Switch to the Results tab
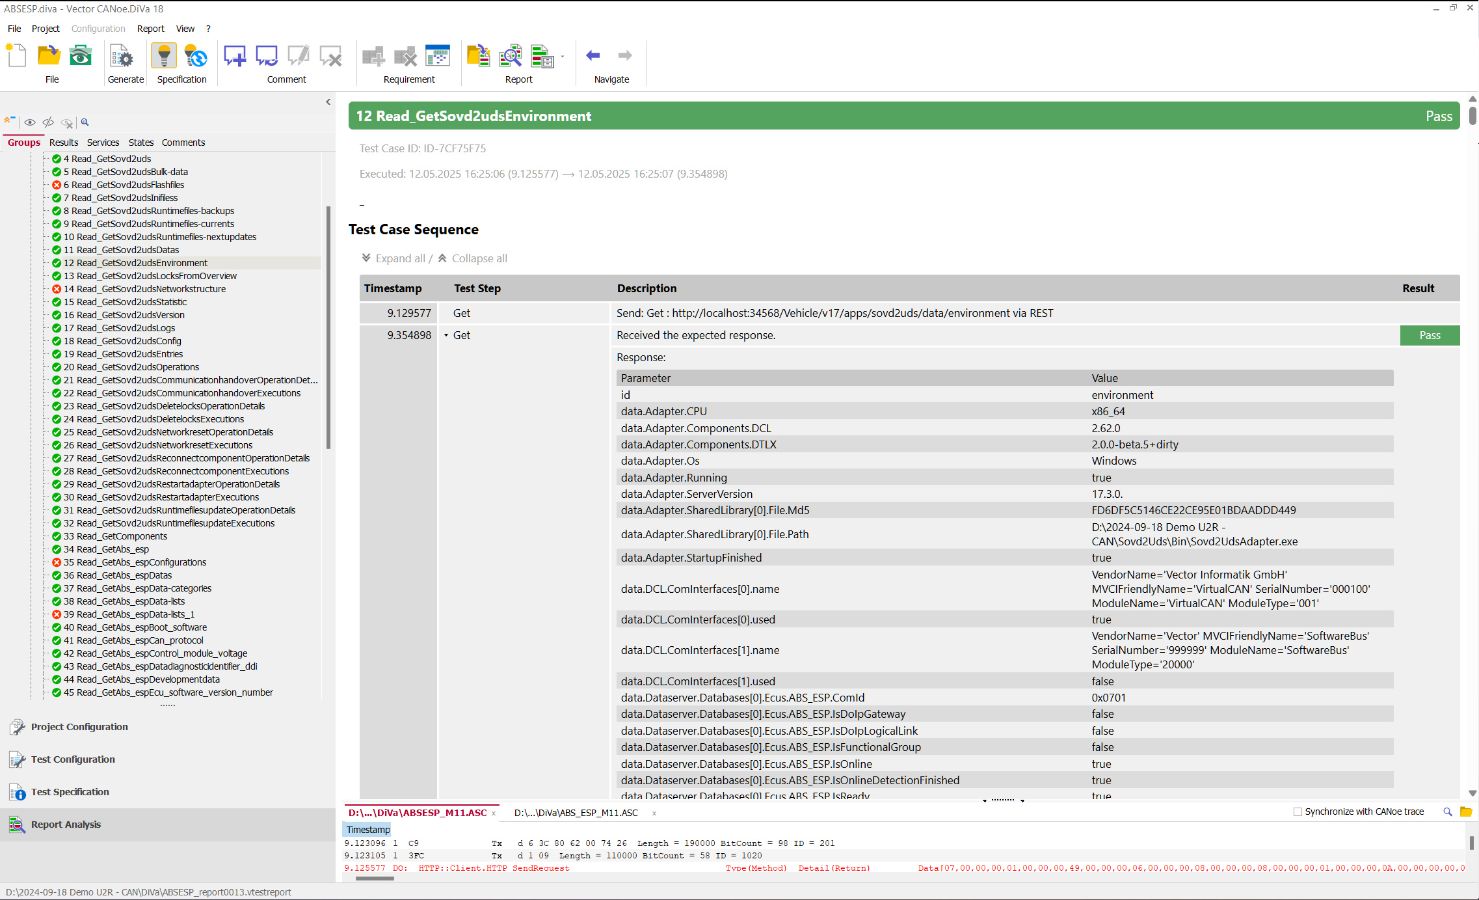The height and width of the screenshot is (900, 1479). pos(64,143)
